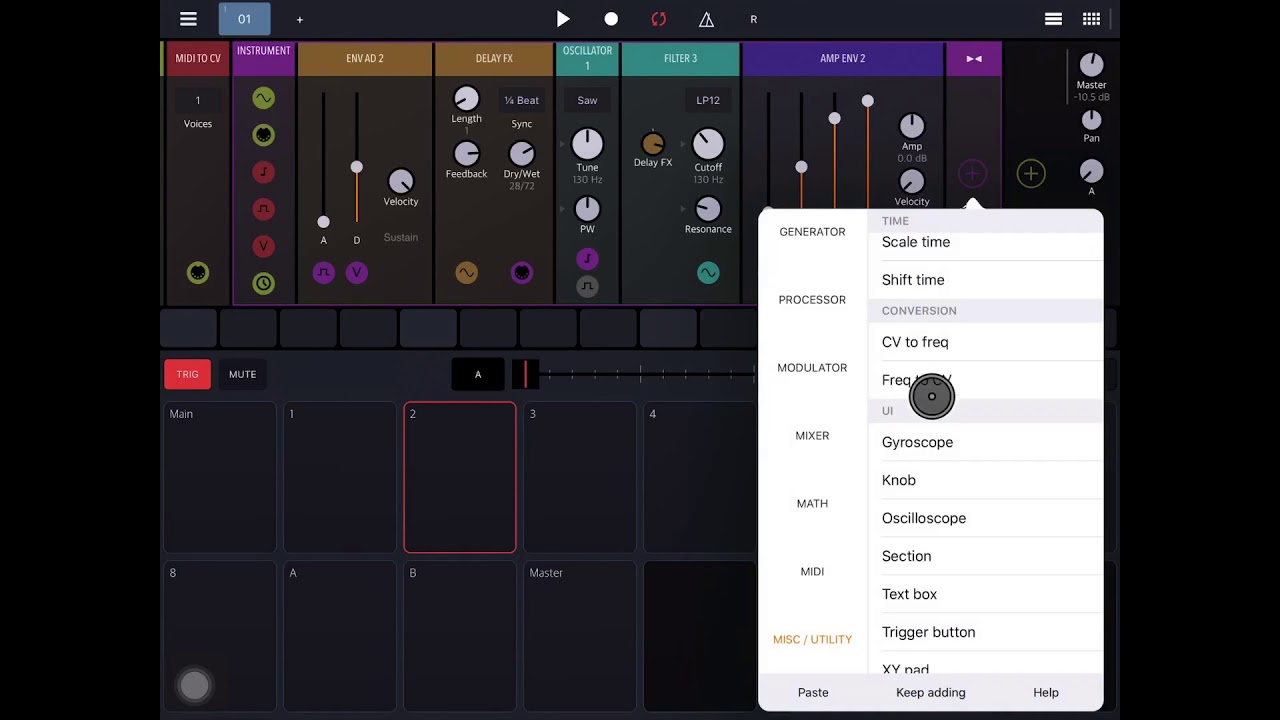1280x720 pixels.
Task: Click the MIDI output port of MIDI to CV
Action: [x=198, y=273]
